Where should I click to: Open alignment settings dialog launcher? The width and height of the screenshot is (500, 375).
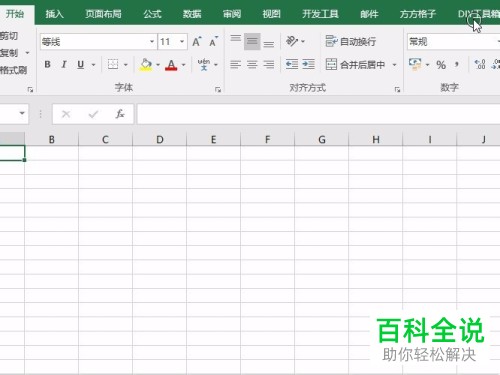pyautogui.click(x=397, y=89)
